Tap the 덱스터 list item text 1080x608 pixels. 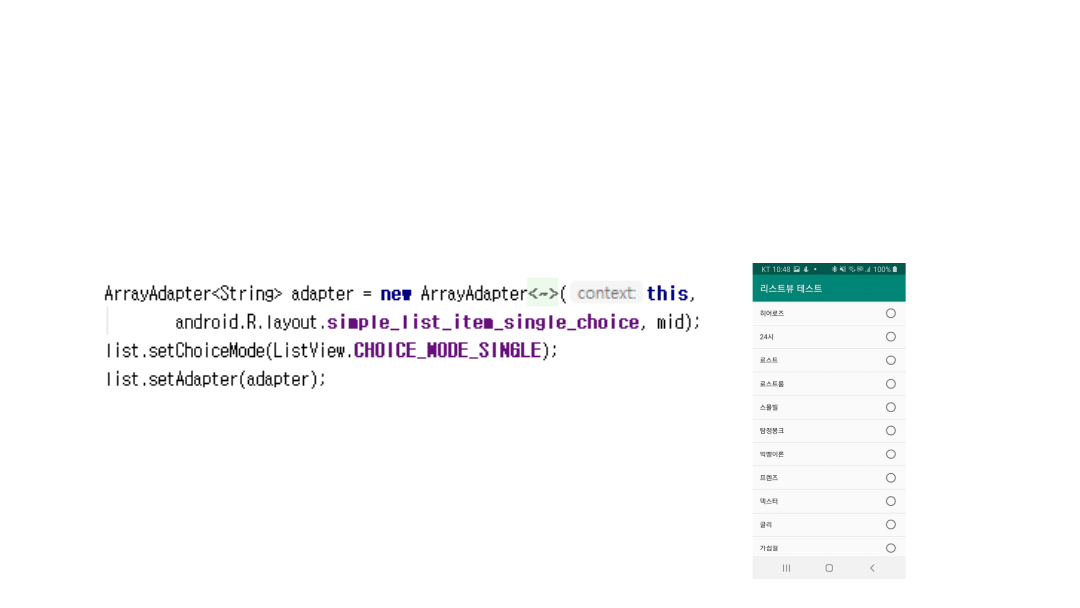point(769,502)
